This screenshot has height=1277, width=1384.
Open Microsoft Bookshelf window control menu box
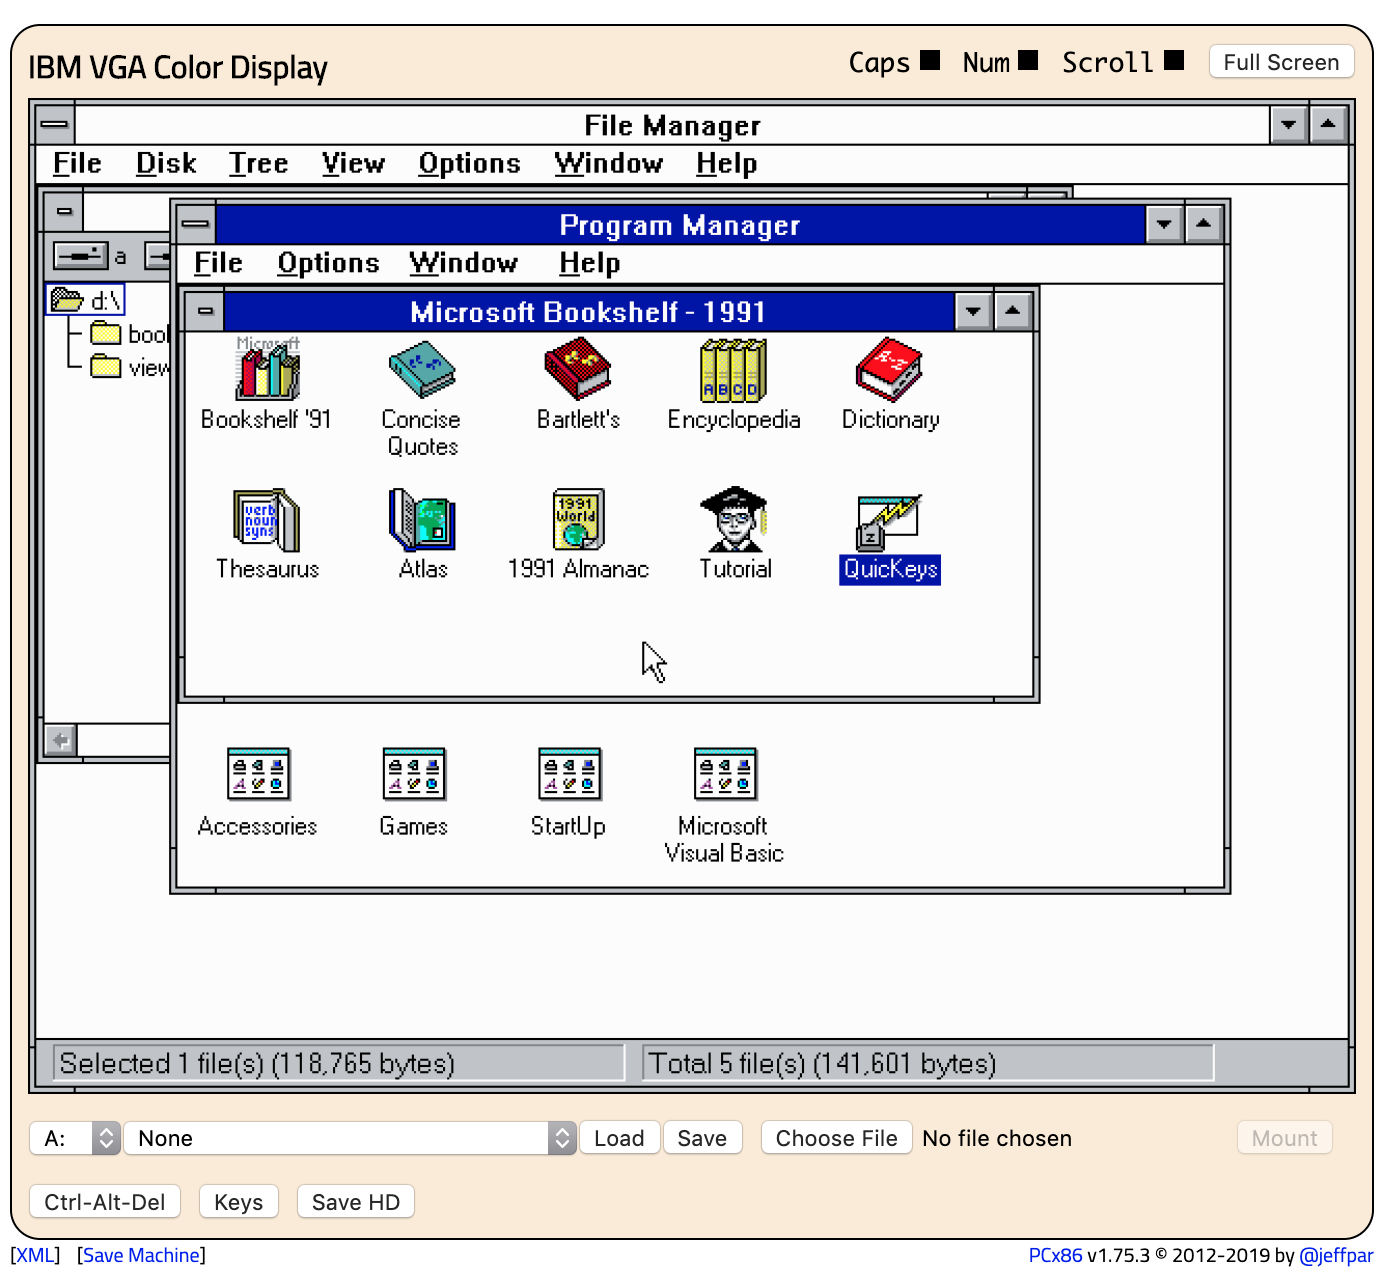[205, 311]
